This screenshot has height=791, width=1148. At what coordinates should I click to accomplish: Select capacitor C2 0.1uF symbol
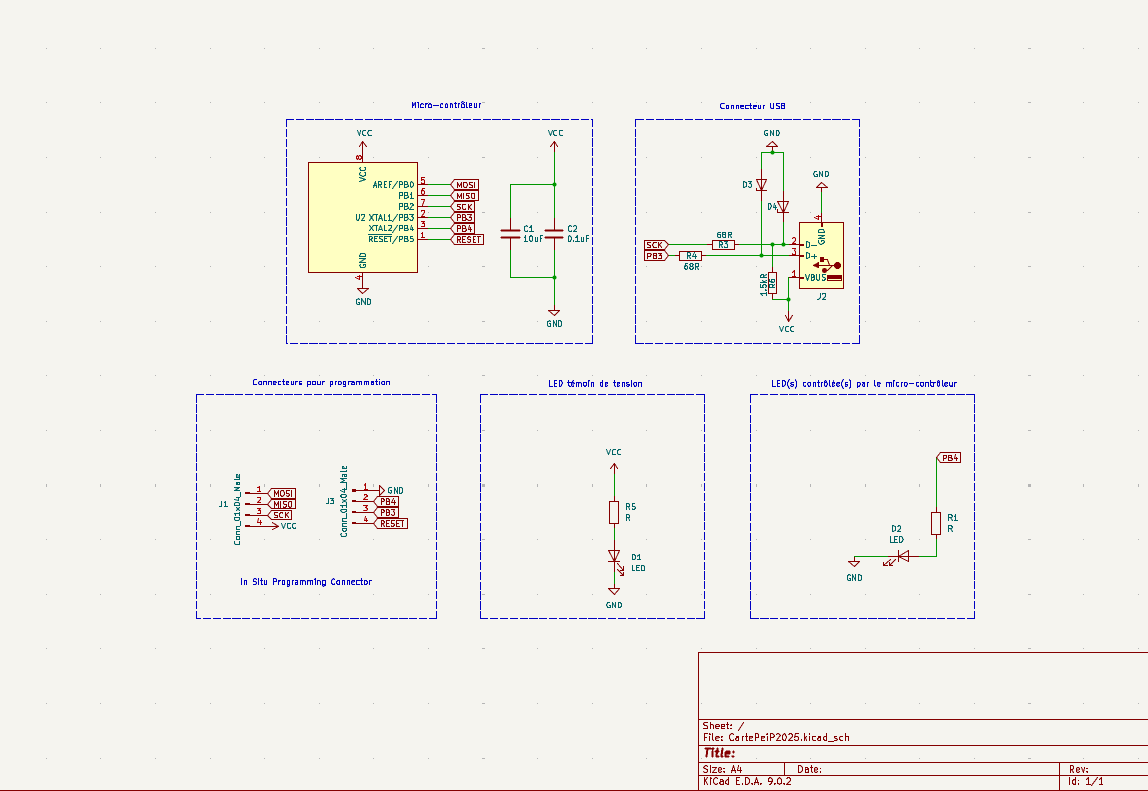[x=555, y=233]
